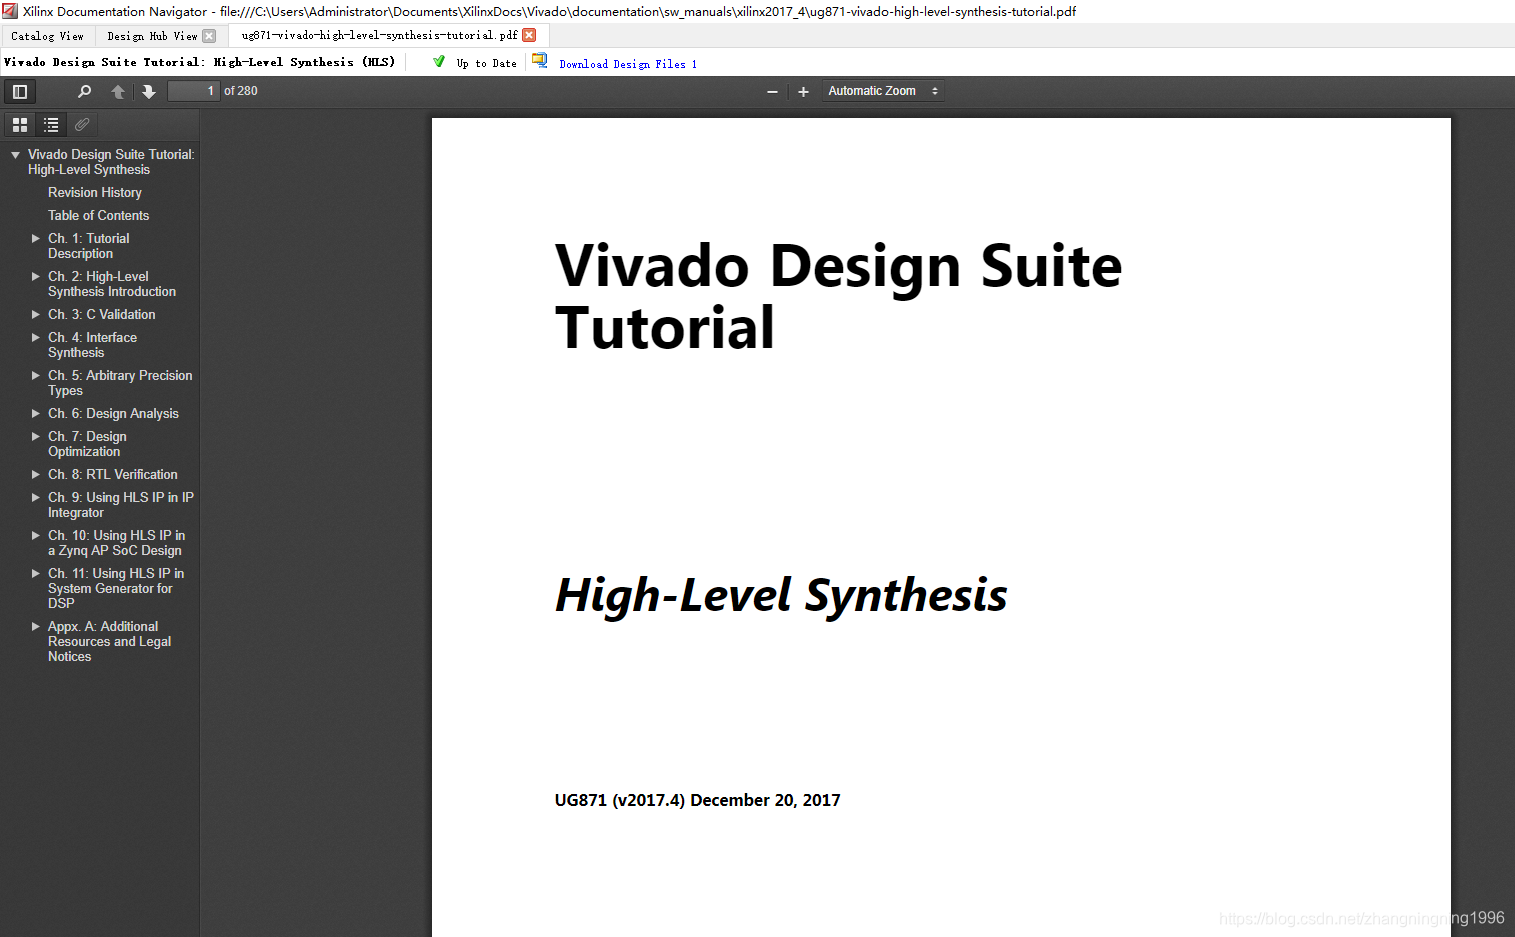This screenshot has width=1515, height=937.
Task: Click 'UG871 (v2017.4) December 20, 2017' text
Action: (x=697, y=800)
